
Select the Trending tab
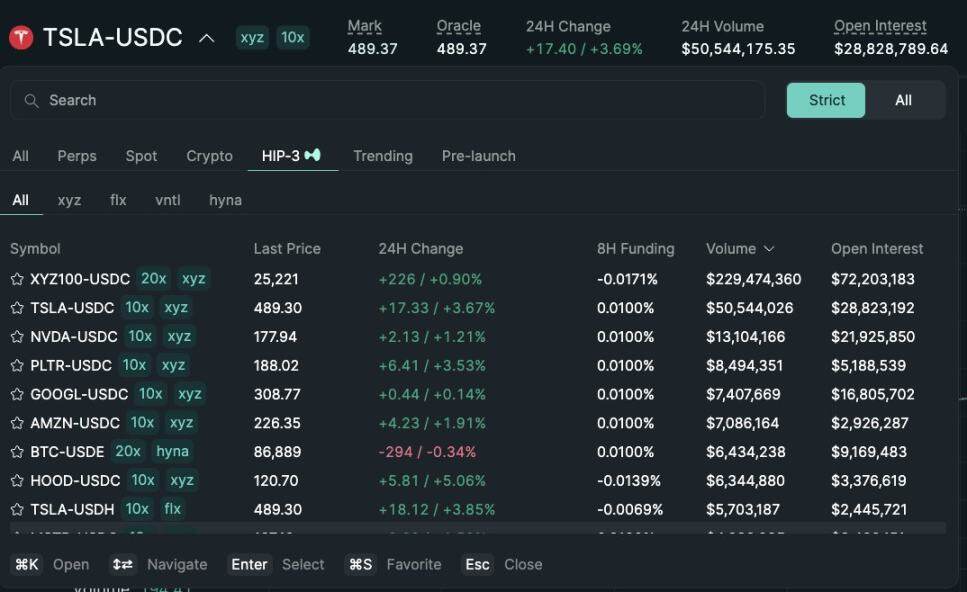coord(382,155)
